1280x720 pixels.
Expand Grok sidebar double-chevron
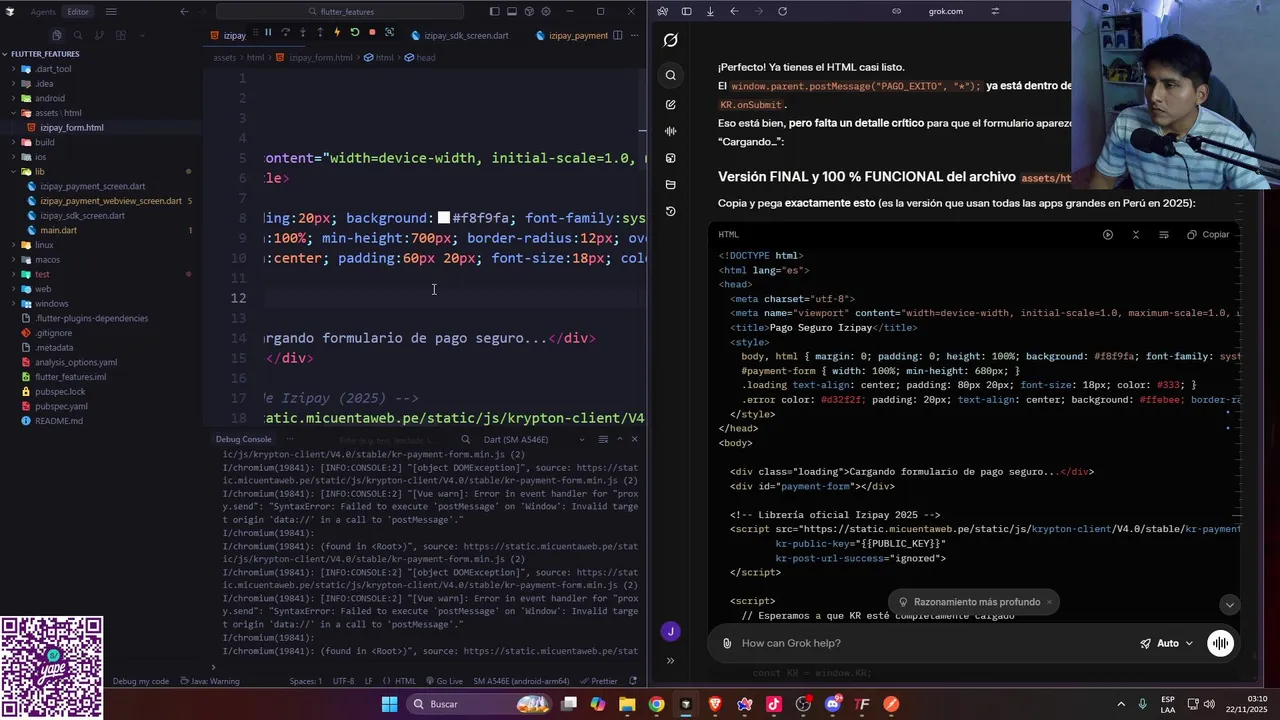671,660
